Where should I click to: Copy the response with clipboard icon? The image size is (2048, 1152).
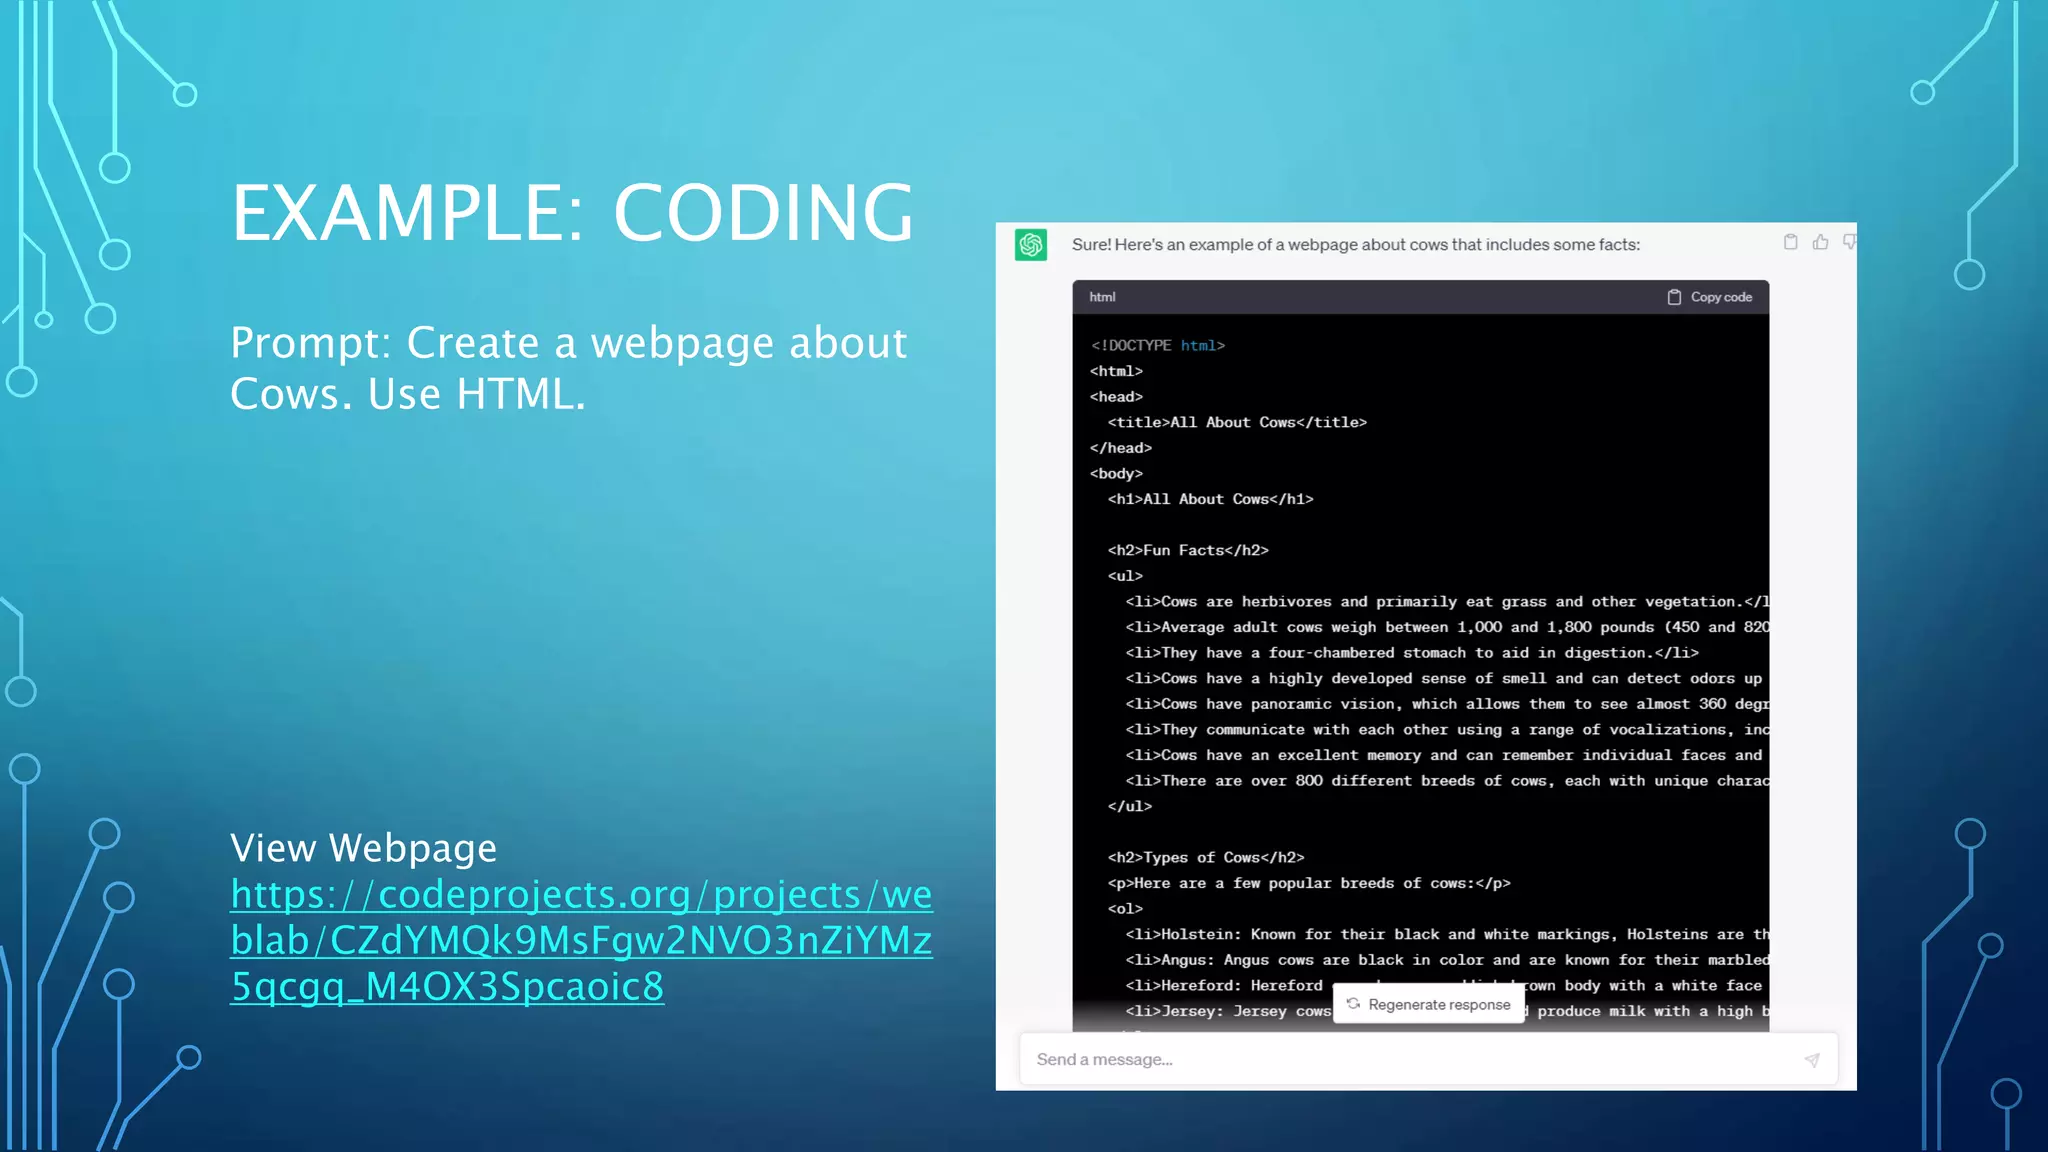click(x=1790, y=242)
